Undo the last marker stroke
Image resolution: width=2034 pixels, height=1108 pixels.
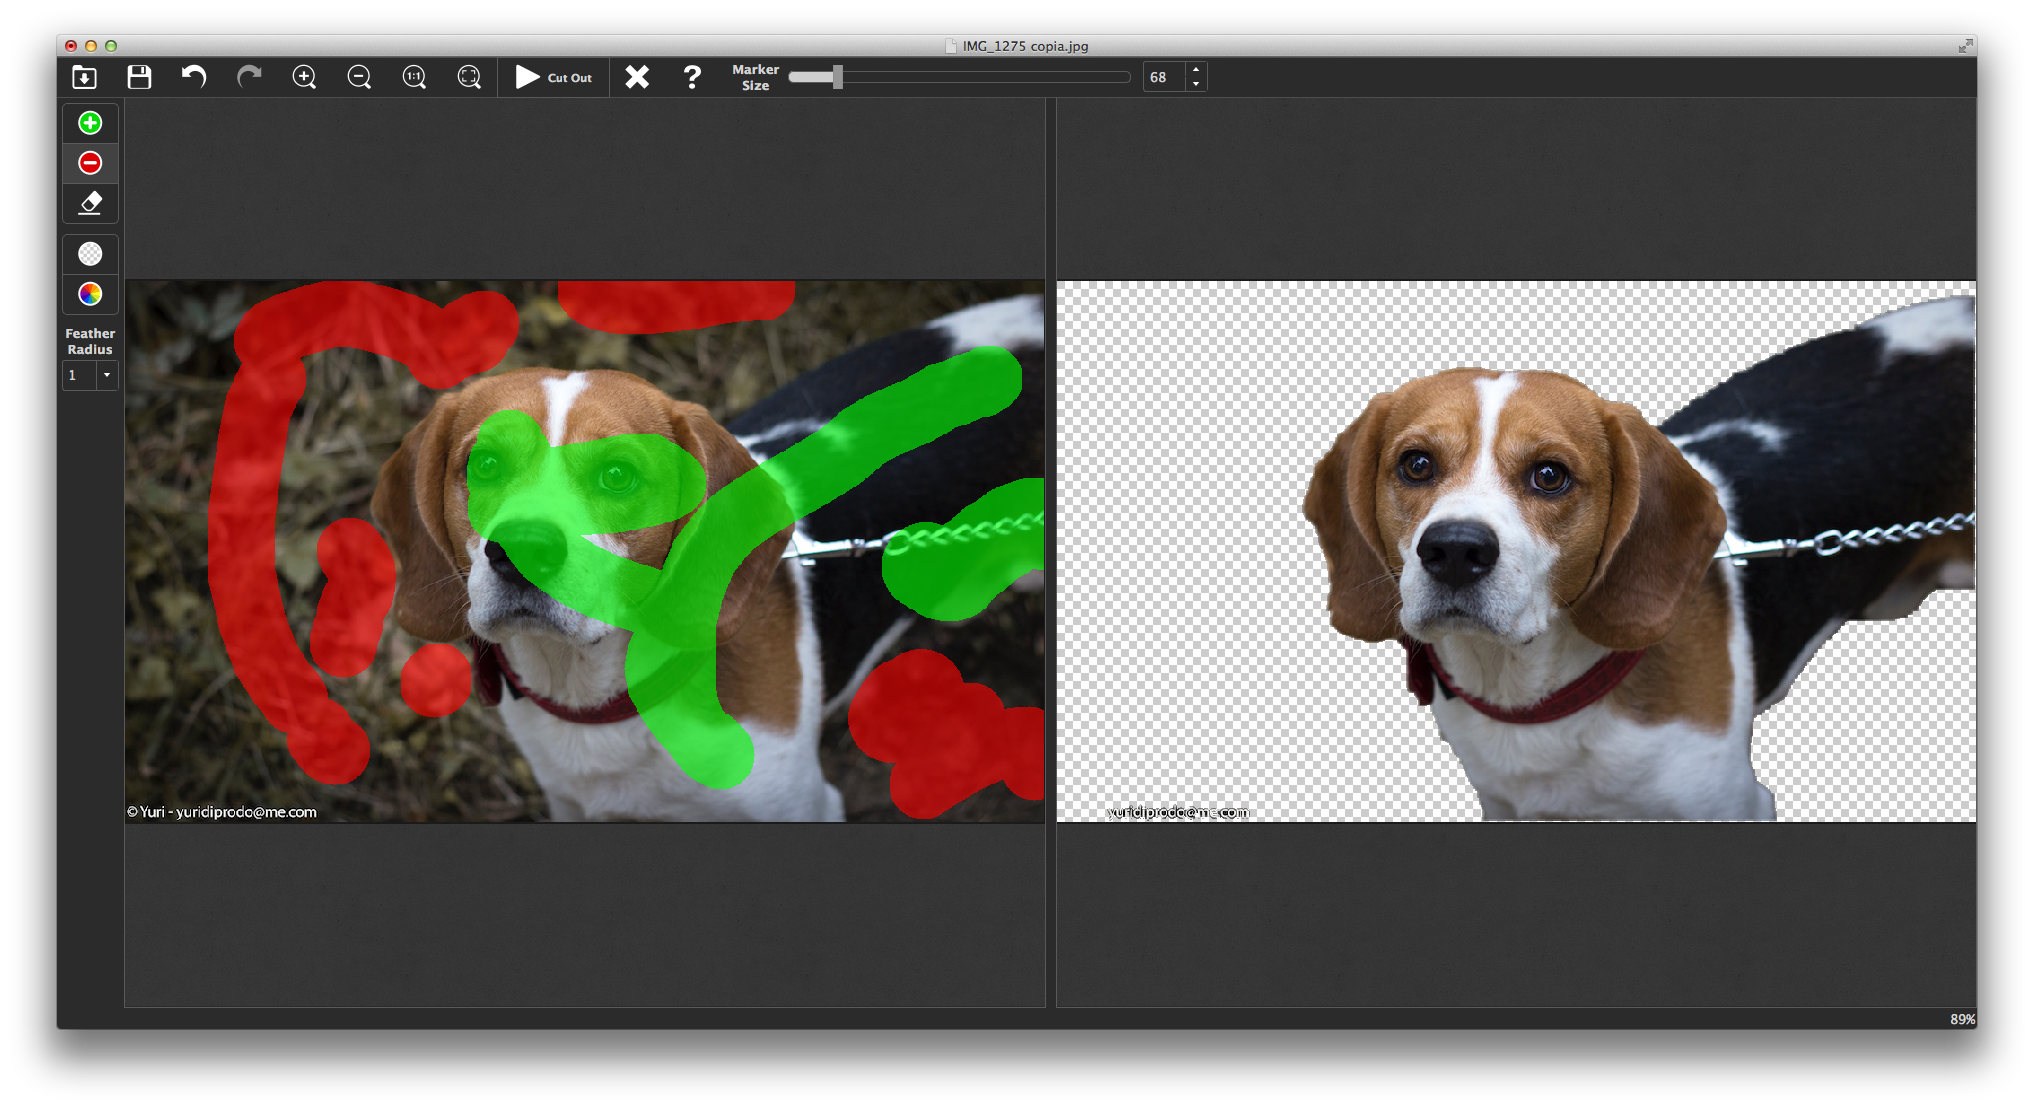click(194, 77)
